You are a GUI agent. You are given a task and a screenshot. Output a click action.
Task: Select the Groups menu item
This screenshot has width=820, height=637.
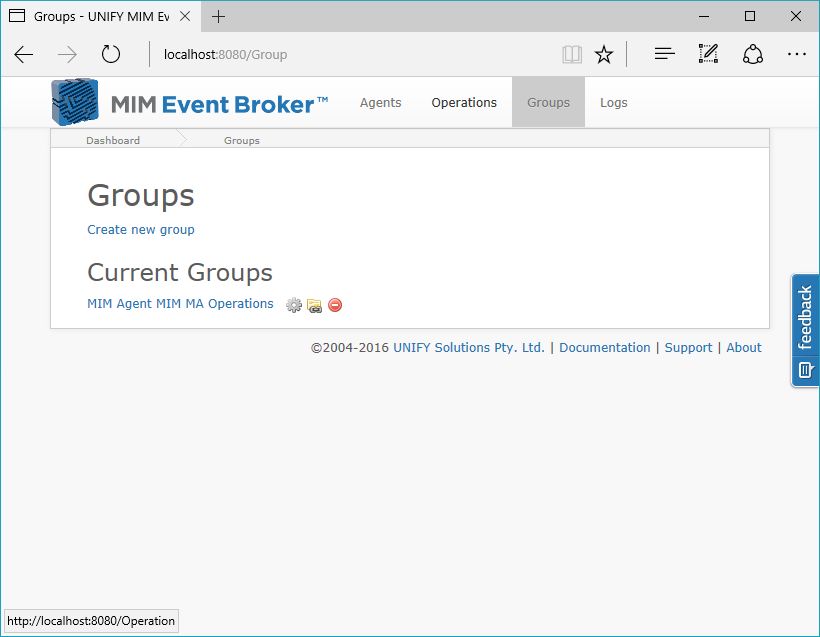coord(548,103)
